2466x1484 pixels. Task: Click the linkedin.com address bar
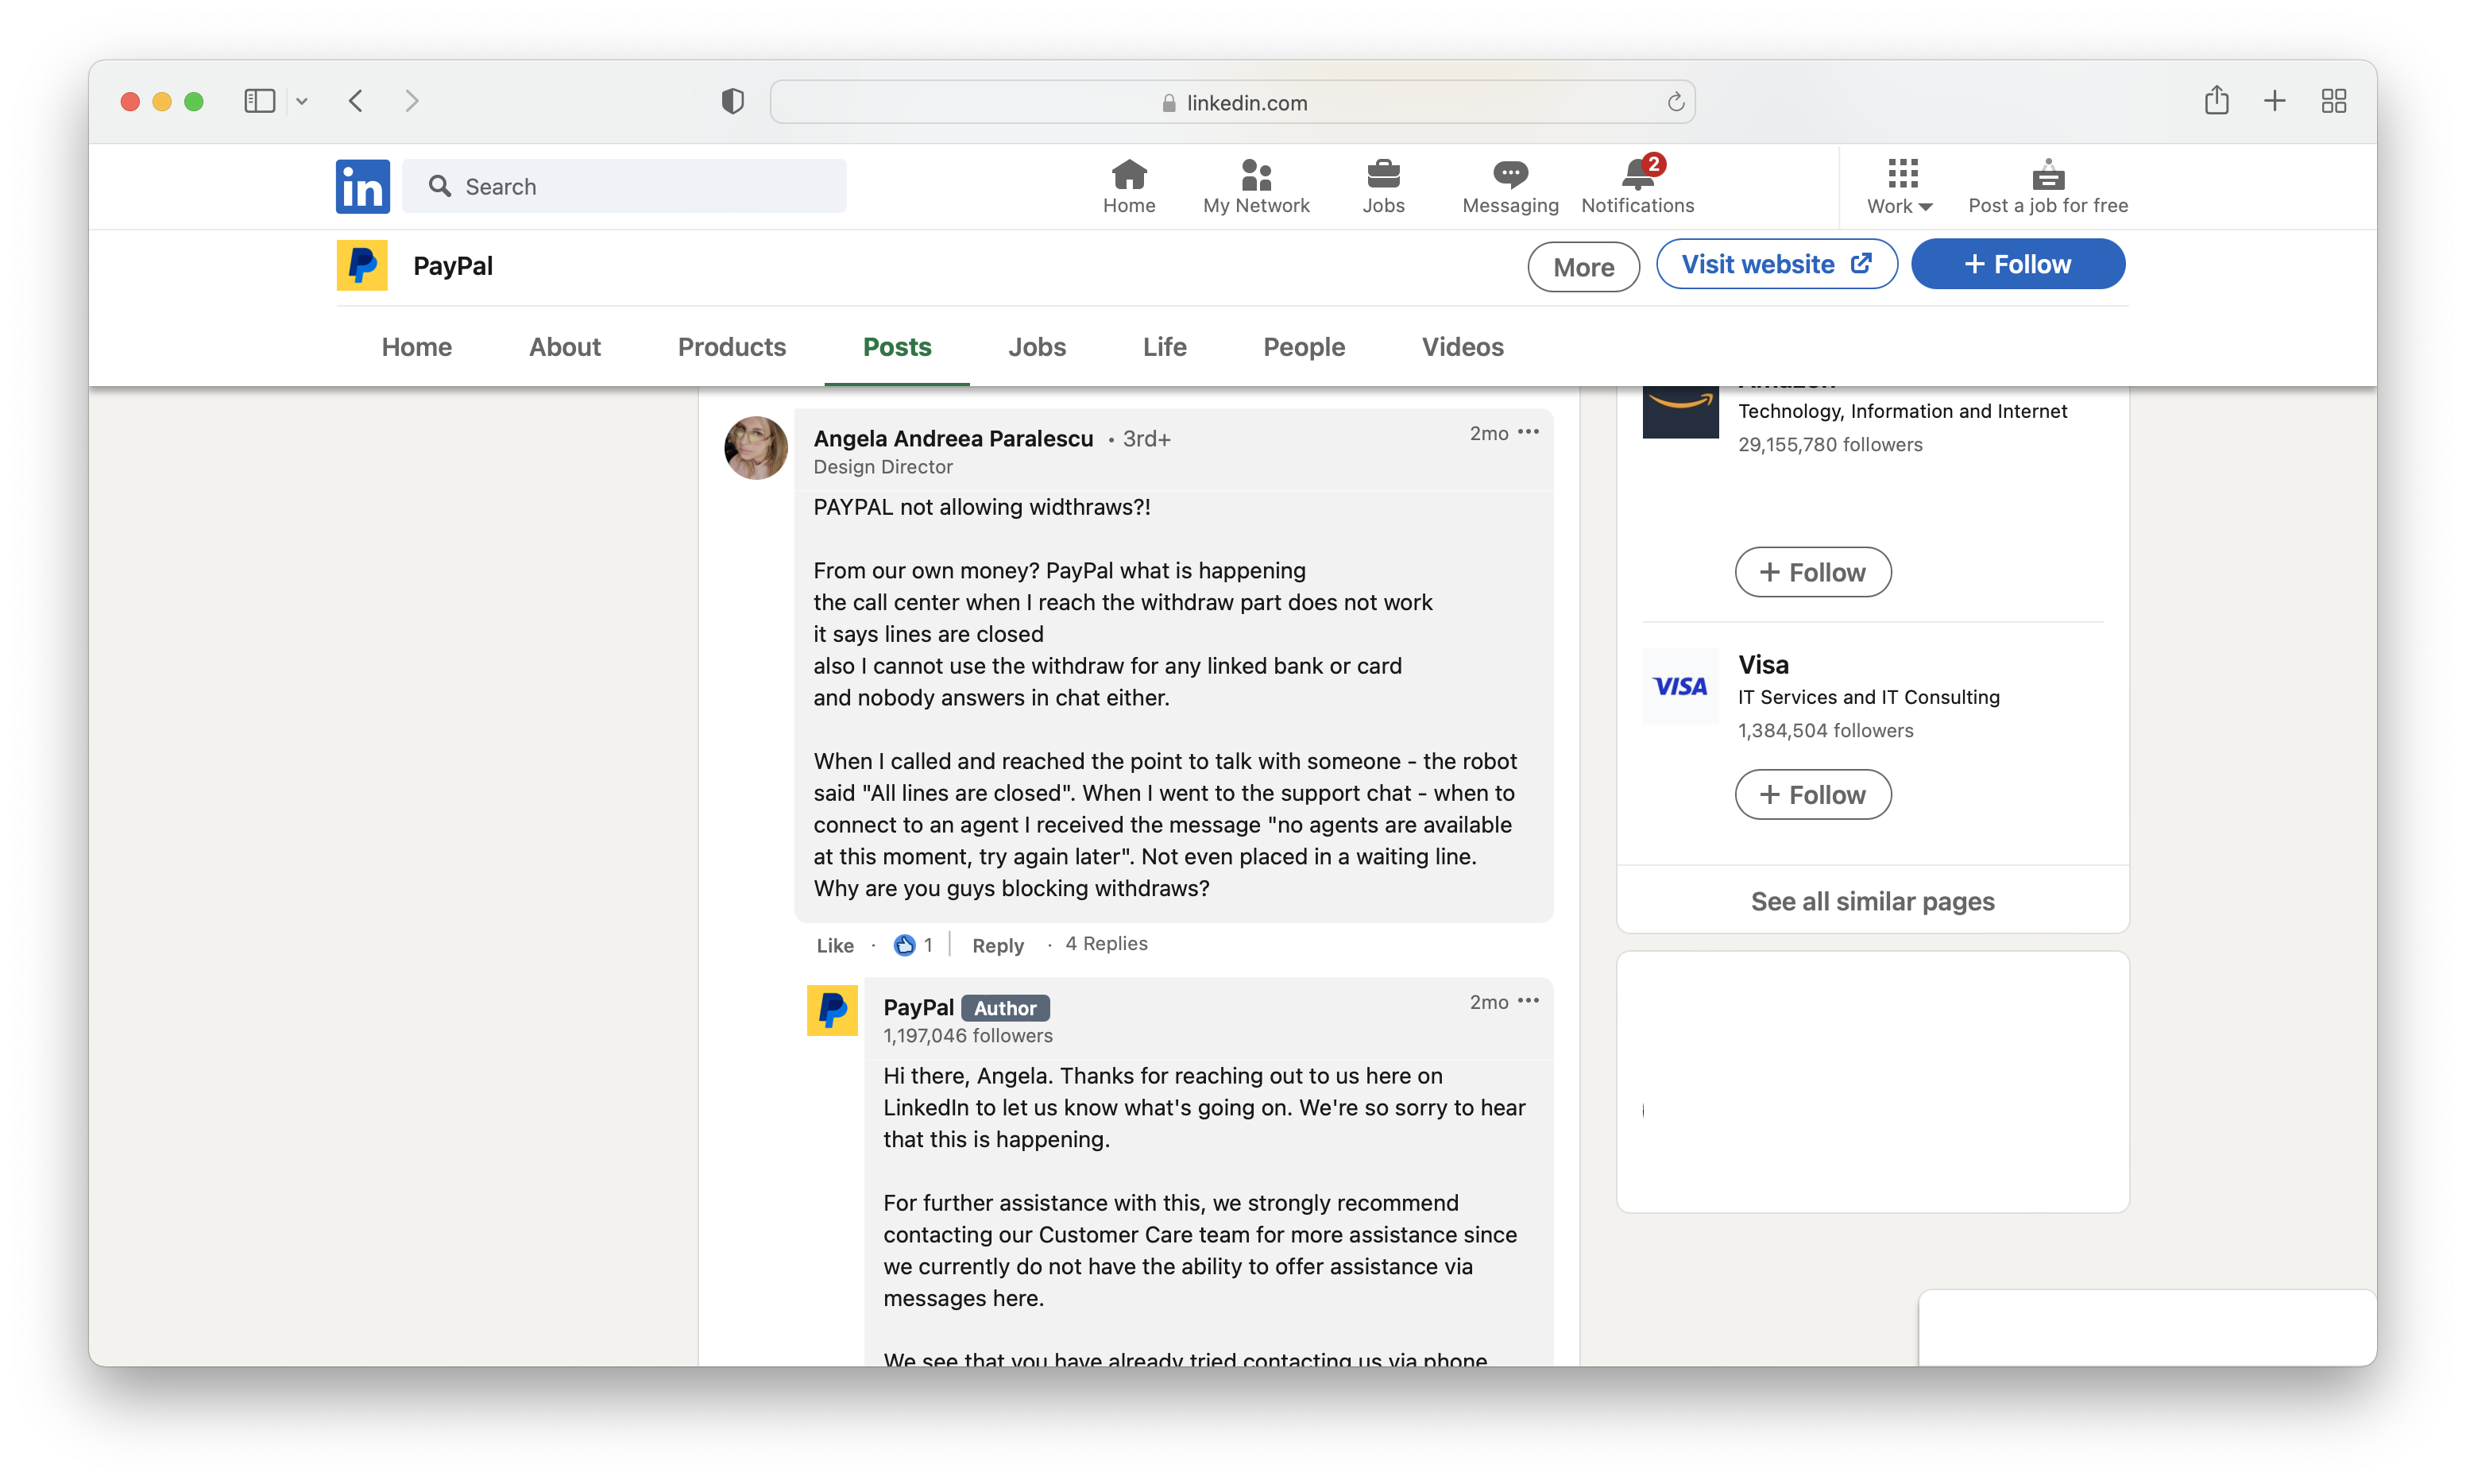[x=1232, y=102]
